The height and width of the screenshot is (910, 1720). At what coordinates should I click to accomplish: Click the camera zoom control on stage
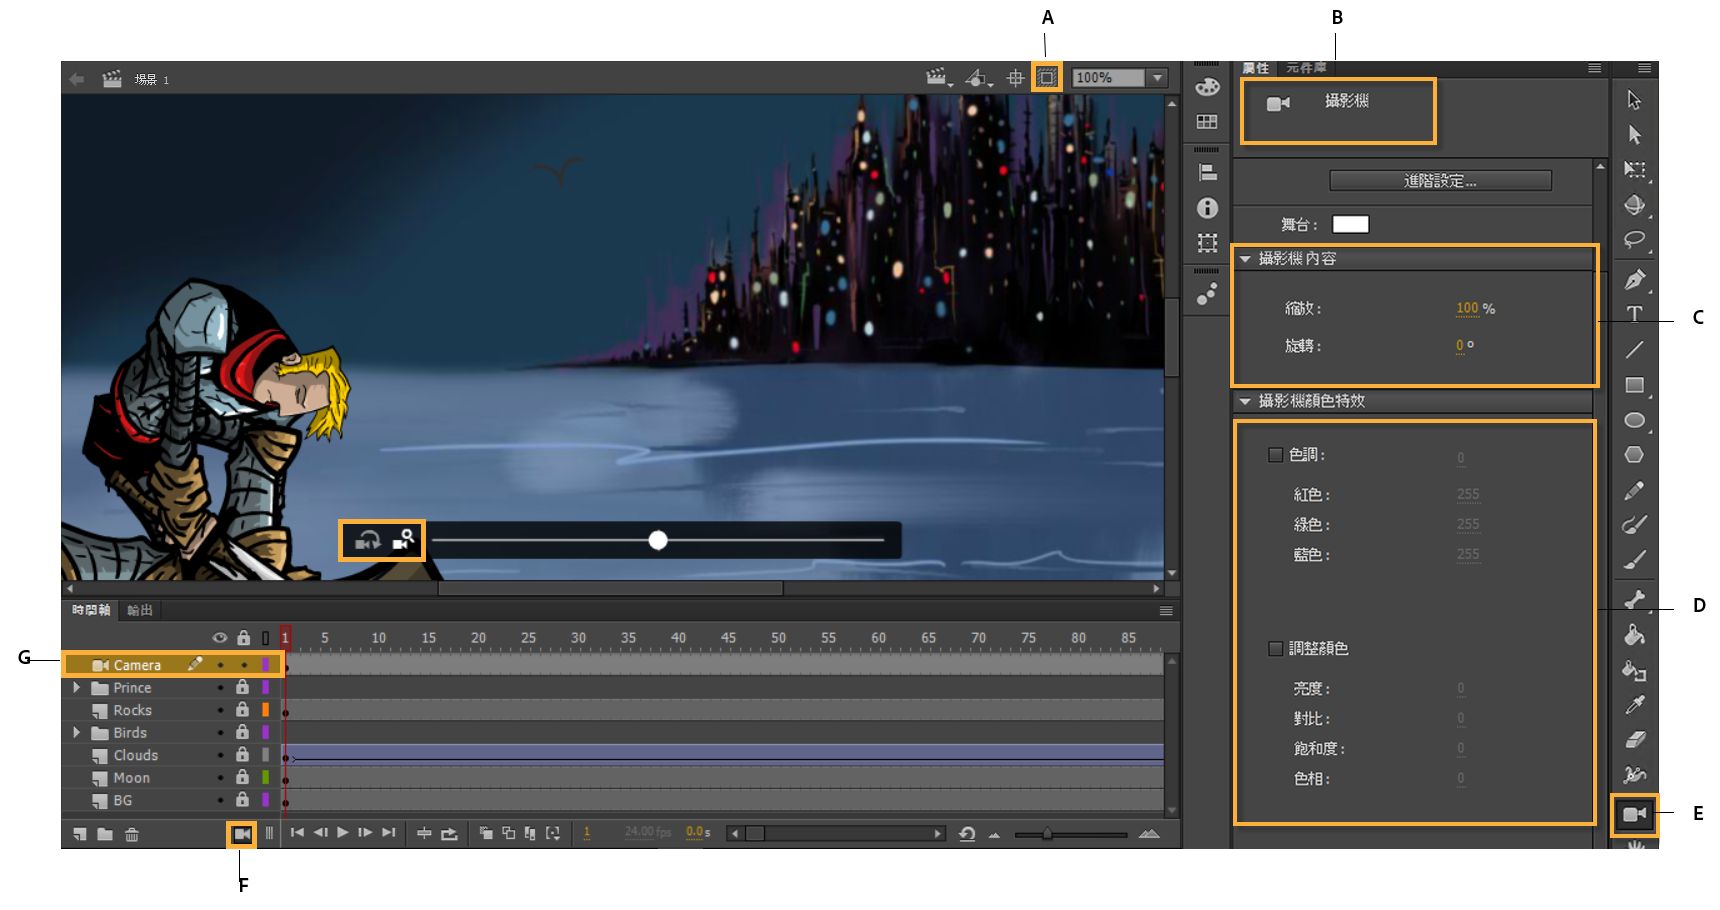(403, 541)
